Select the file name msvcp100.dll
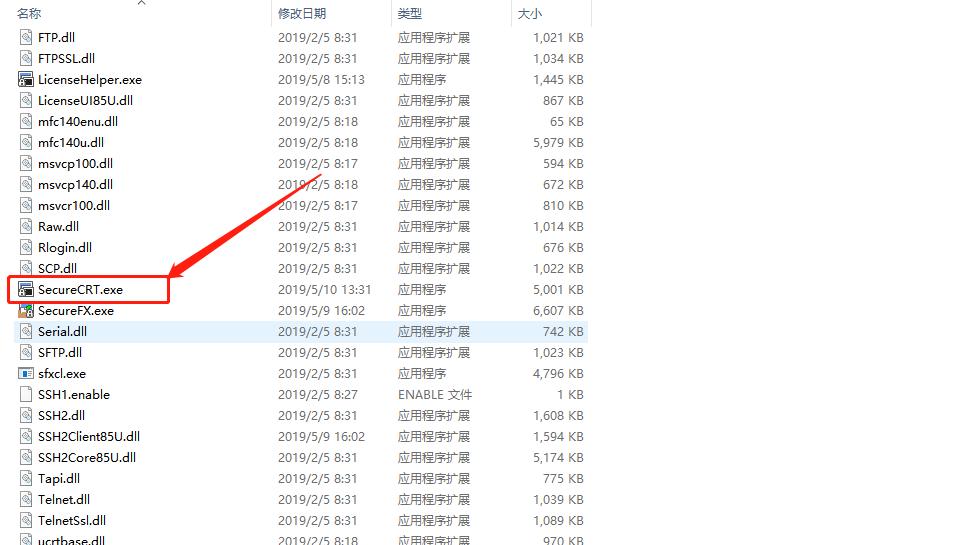 pyautogui.click(x=76, y=164)
